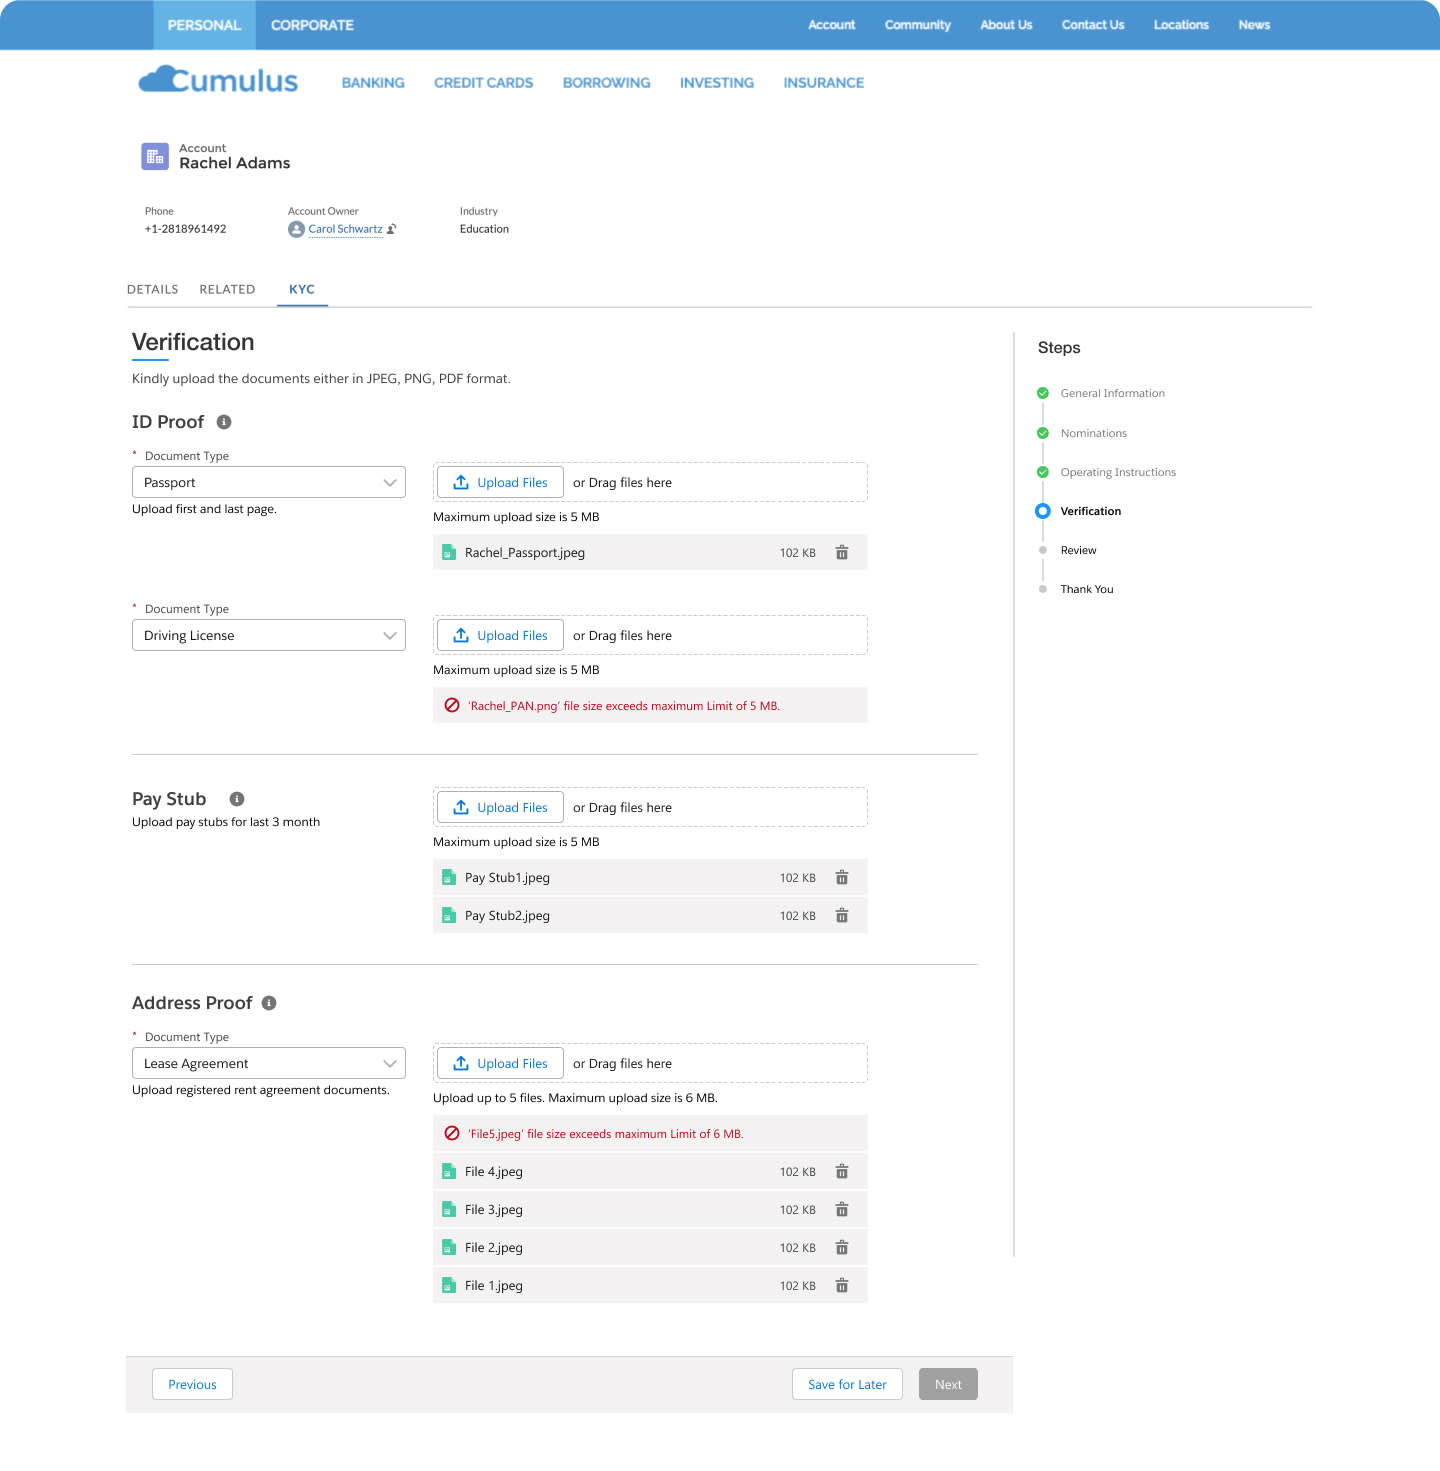Image resolution: width=1440 pixels, height=1471 pixels.
Task: Switch to the DETAILS tab
Action: pyautogui.click(x=153, y=289)
